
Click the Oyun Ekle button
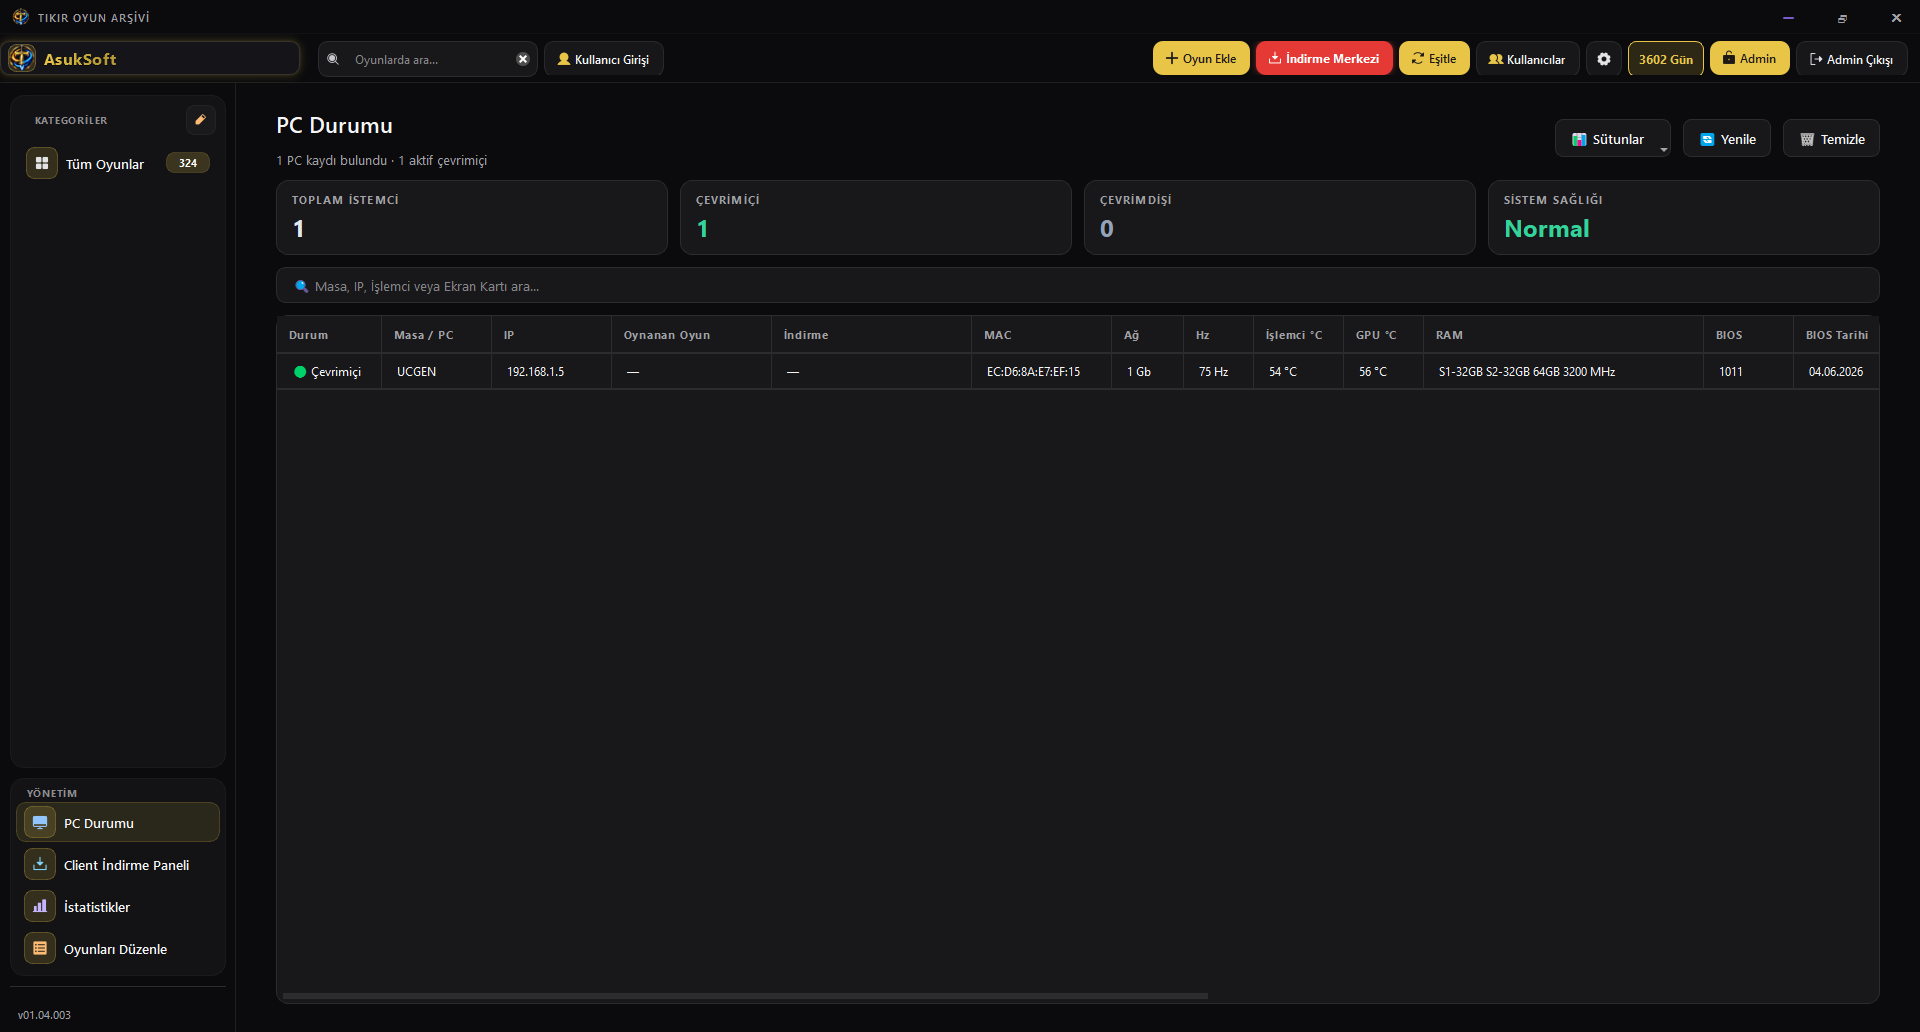pyautogui.click(x=1201, y=59)
